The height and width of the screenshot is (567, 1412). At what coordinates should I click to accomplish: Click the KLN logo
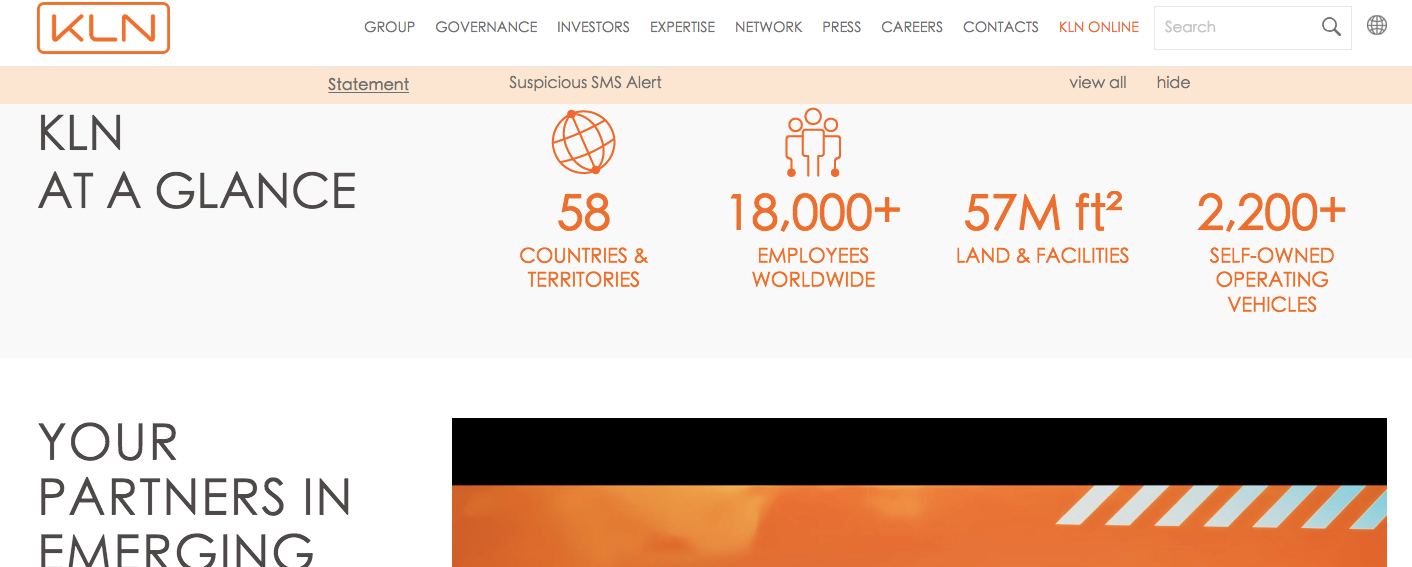(103, 28)
